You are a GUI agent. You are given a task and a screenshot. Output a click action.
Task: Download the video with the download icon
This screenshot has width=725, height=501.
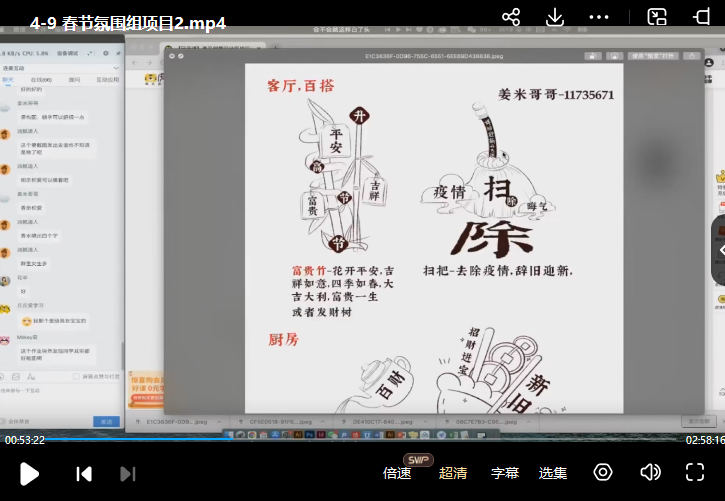[554, 17]
